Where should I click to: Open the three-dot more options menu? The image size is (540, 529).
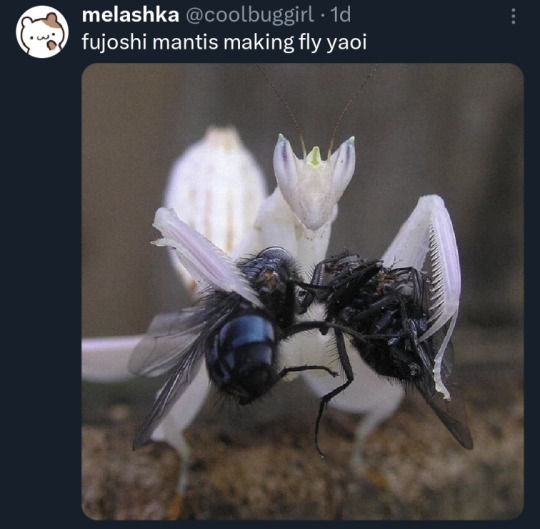point(513,16)
